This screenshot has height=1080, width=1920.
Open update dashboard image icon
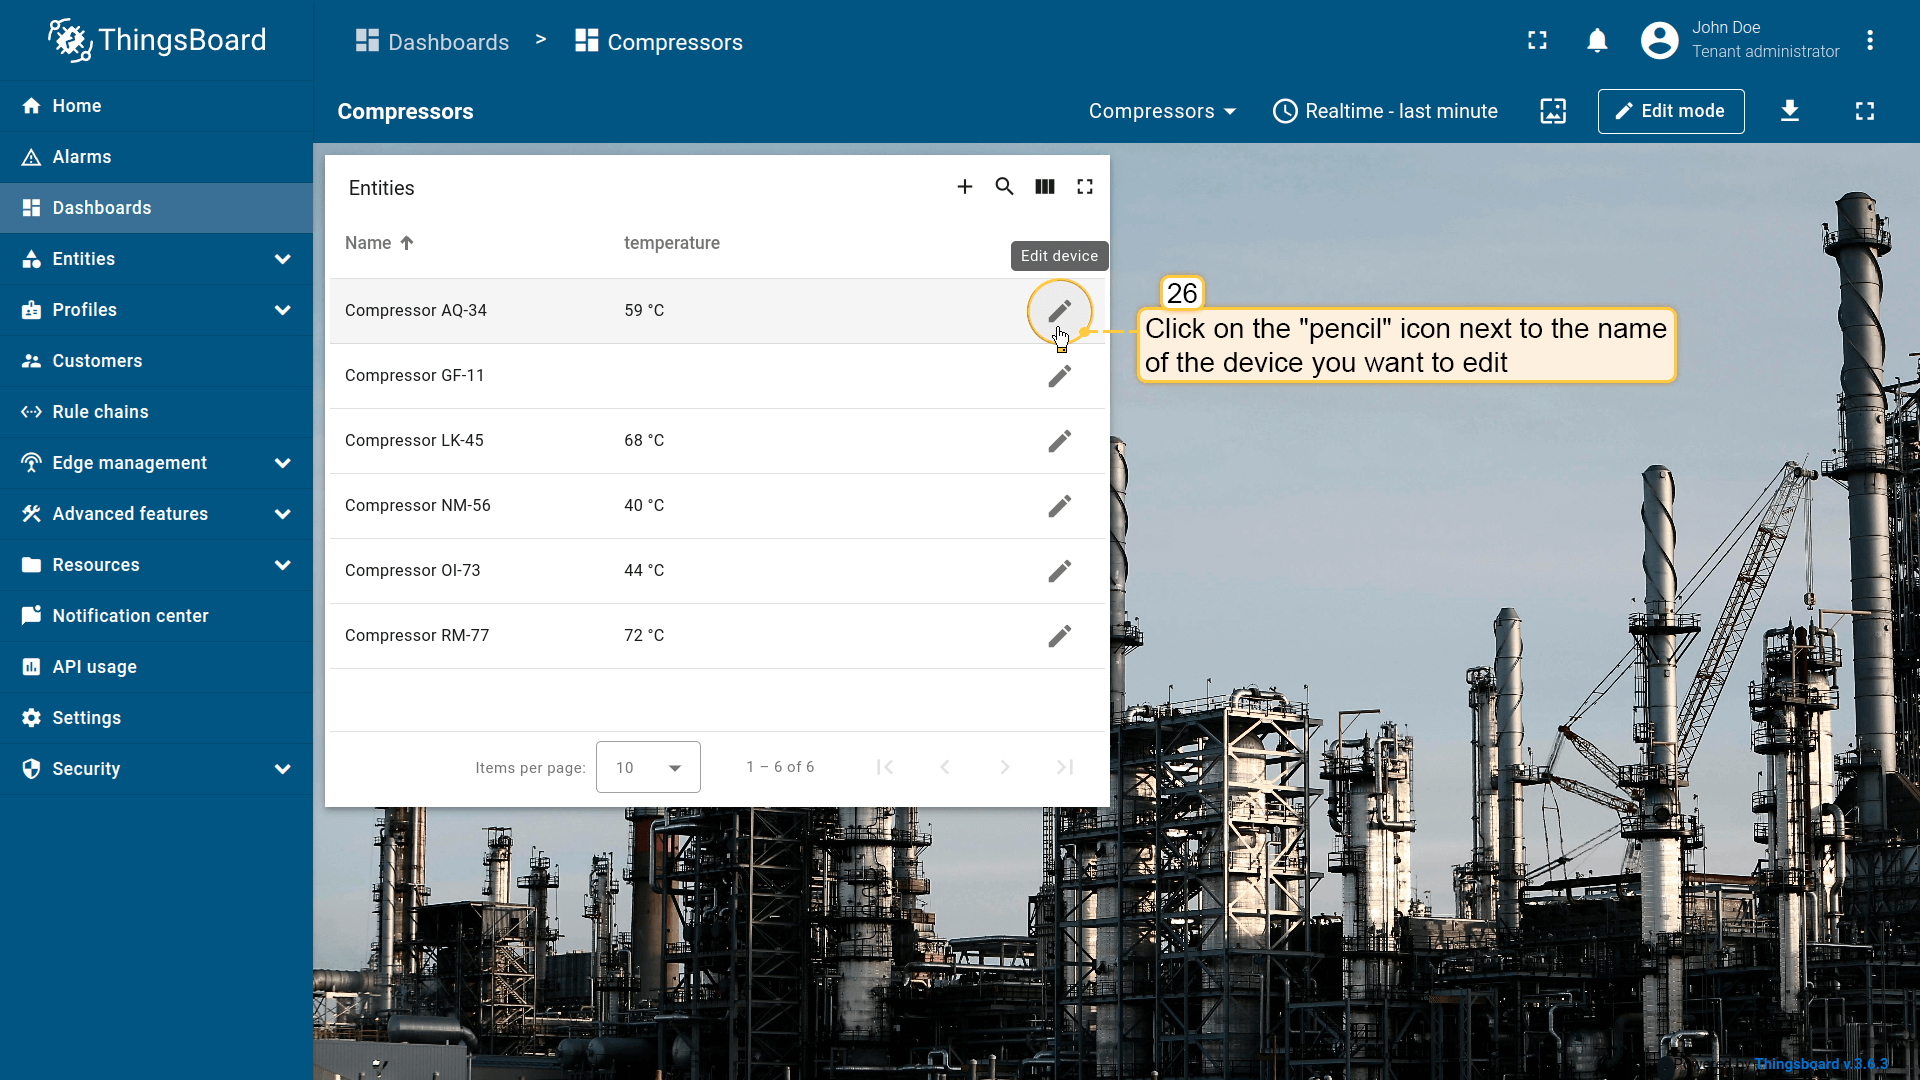point(1552,111)
